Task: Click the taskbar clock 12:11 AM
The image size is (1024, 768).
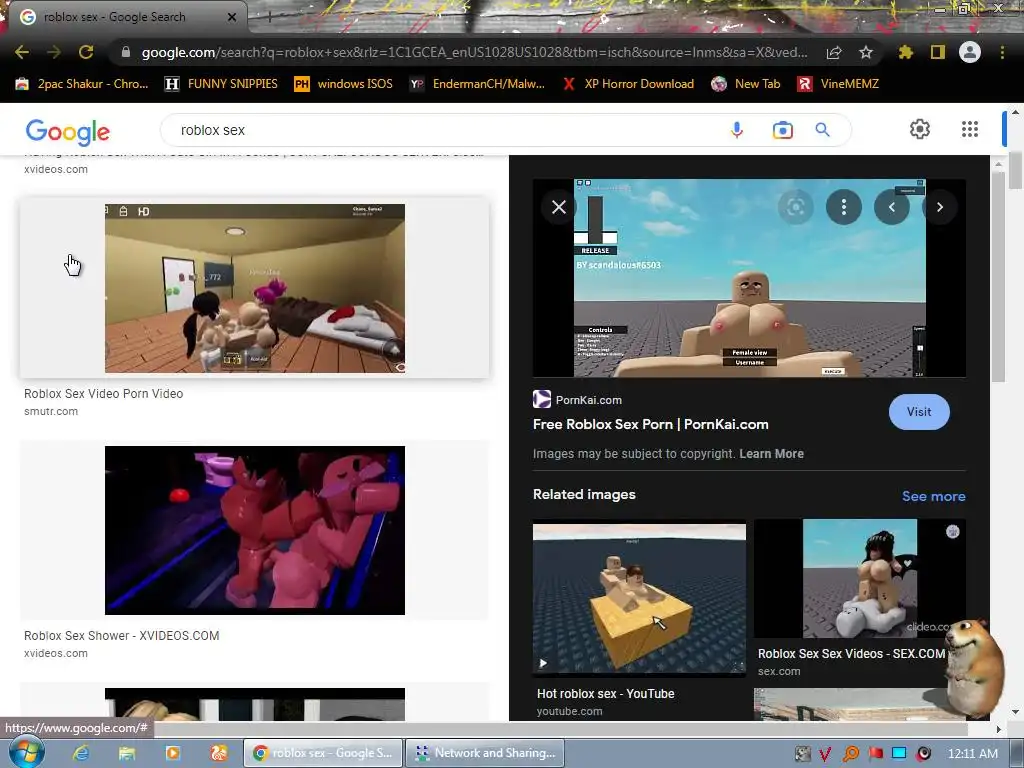Action: point(972,754)
